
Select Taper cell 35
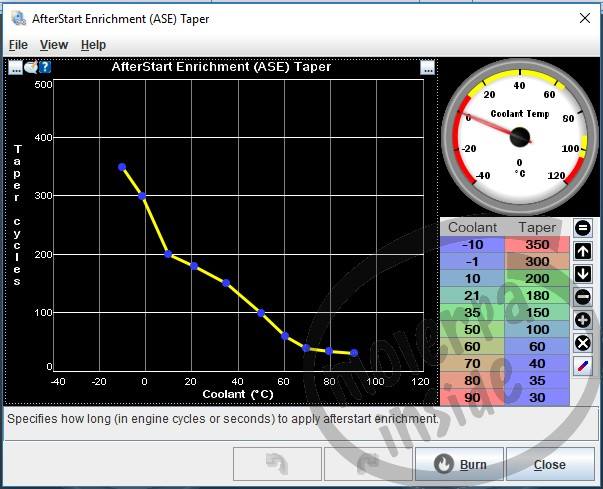tap(537, 380)
